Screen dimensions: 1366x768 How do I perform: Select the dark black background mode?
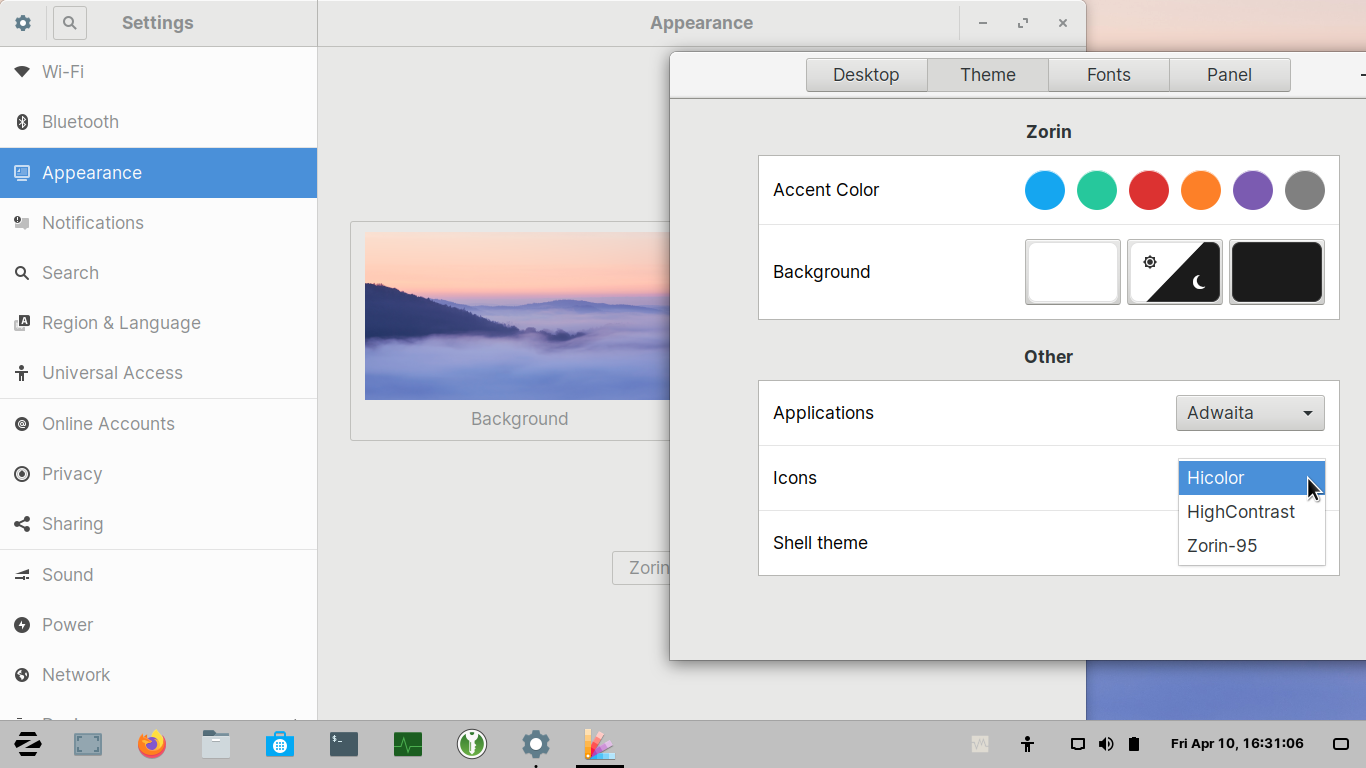[x=1276, y=272]
